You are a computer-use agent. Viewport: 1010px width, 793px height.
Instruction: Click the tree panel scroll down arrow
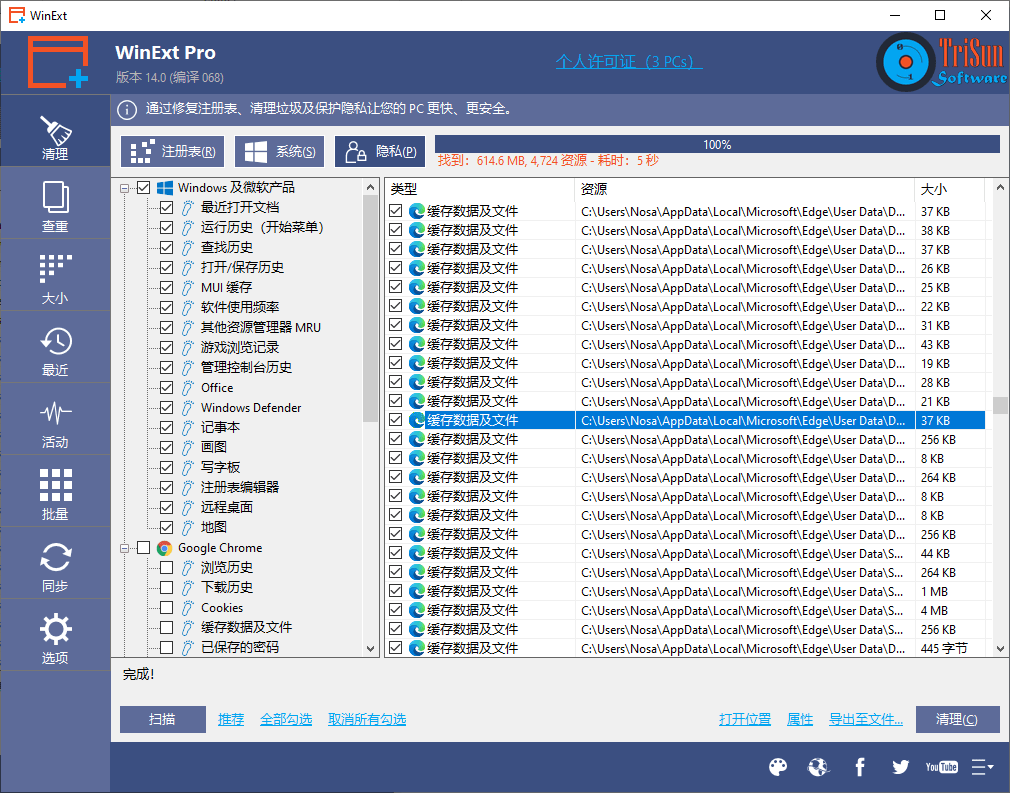coord(370,649)
